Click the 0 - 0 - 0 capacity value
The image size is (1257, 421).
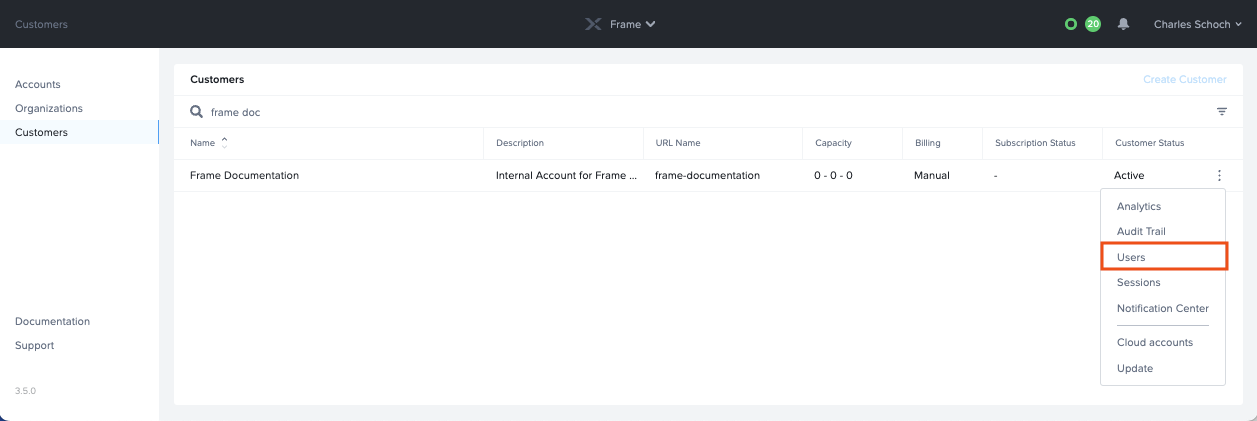(x=833, y=175)
